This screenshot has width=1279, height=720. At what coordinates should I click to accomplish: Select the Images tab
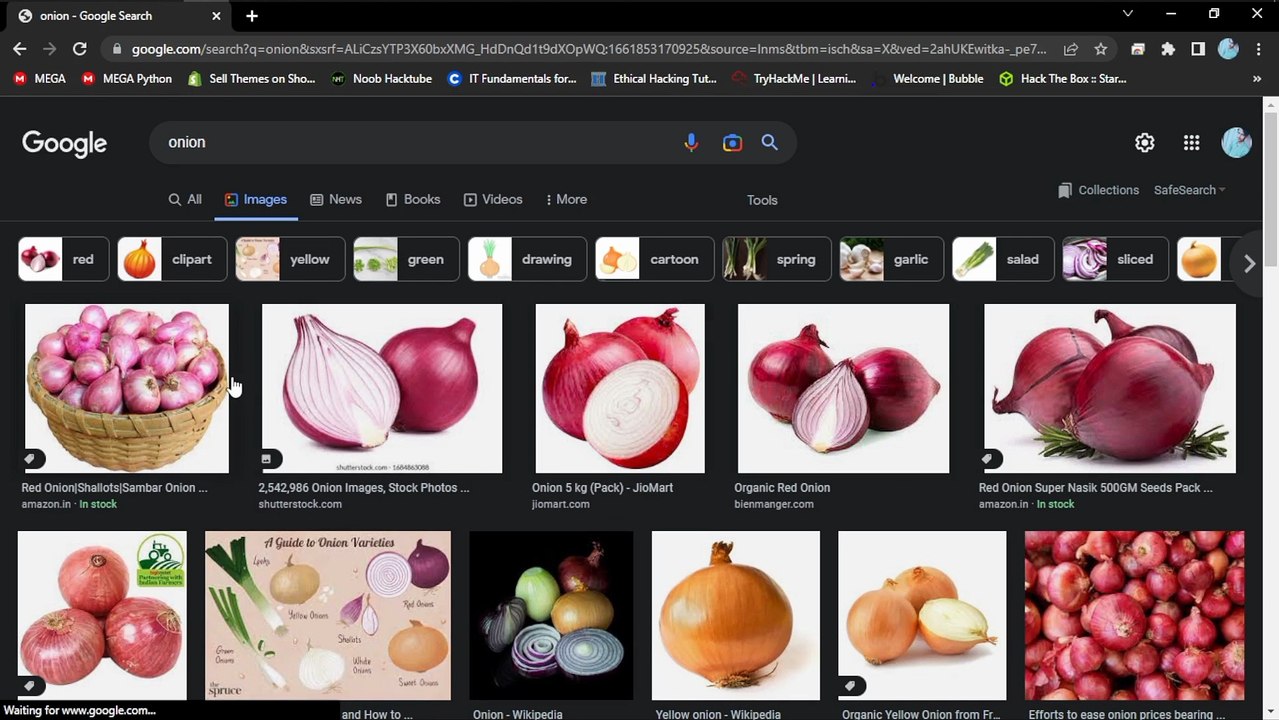(256, 199)
